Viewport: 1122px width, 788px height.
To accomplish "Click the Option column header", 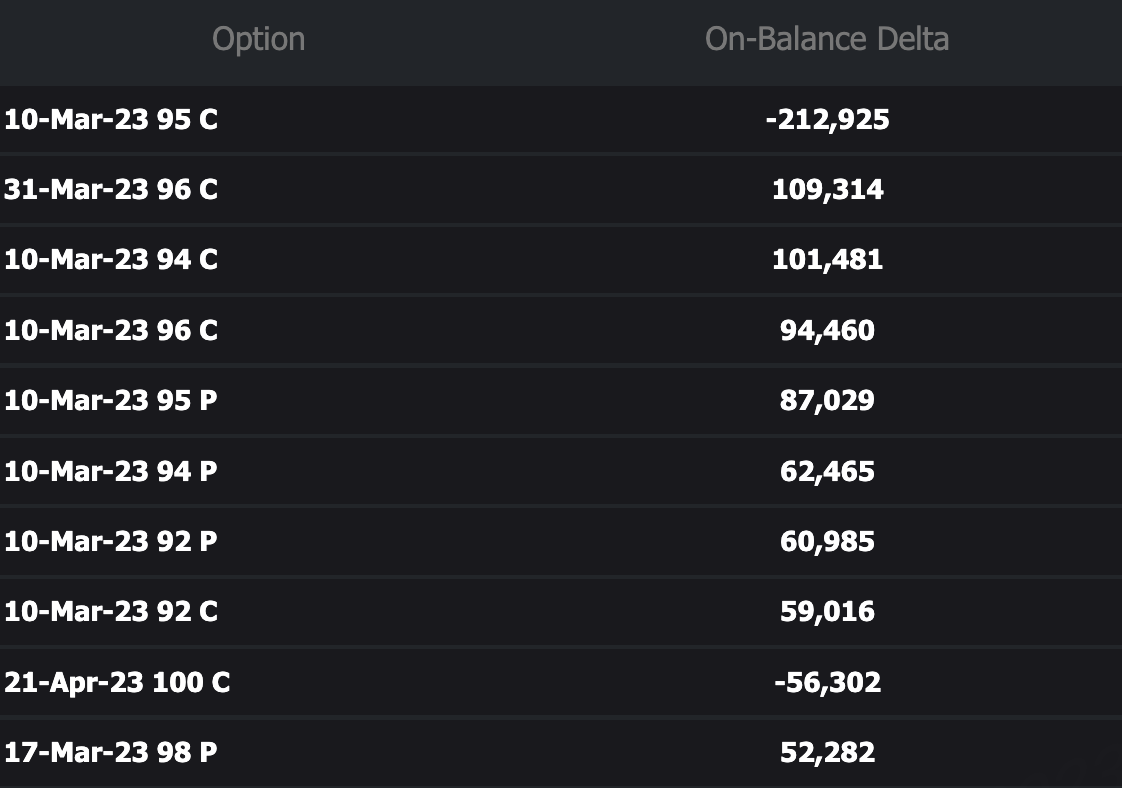I will click(258, 39).
